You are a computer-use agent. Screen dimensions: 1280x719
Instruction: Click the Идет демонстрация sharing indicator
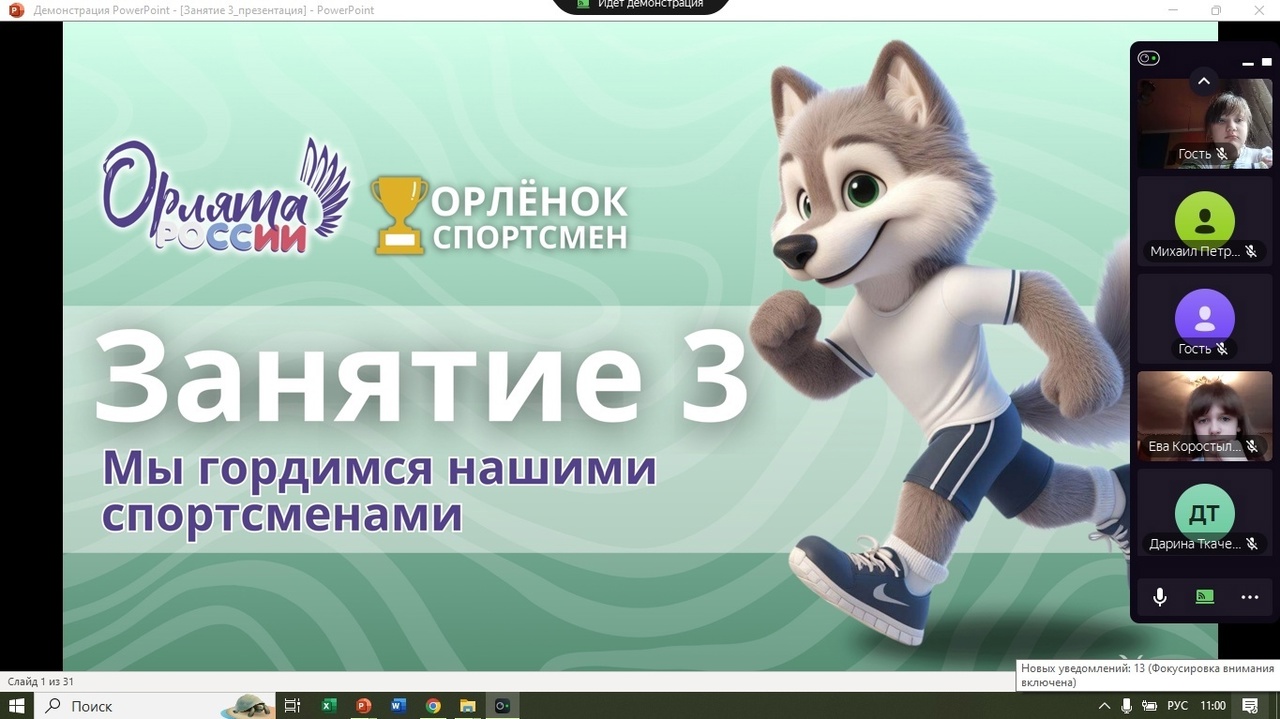(640, 5)
